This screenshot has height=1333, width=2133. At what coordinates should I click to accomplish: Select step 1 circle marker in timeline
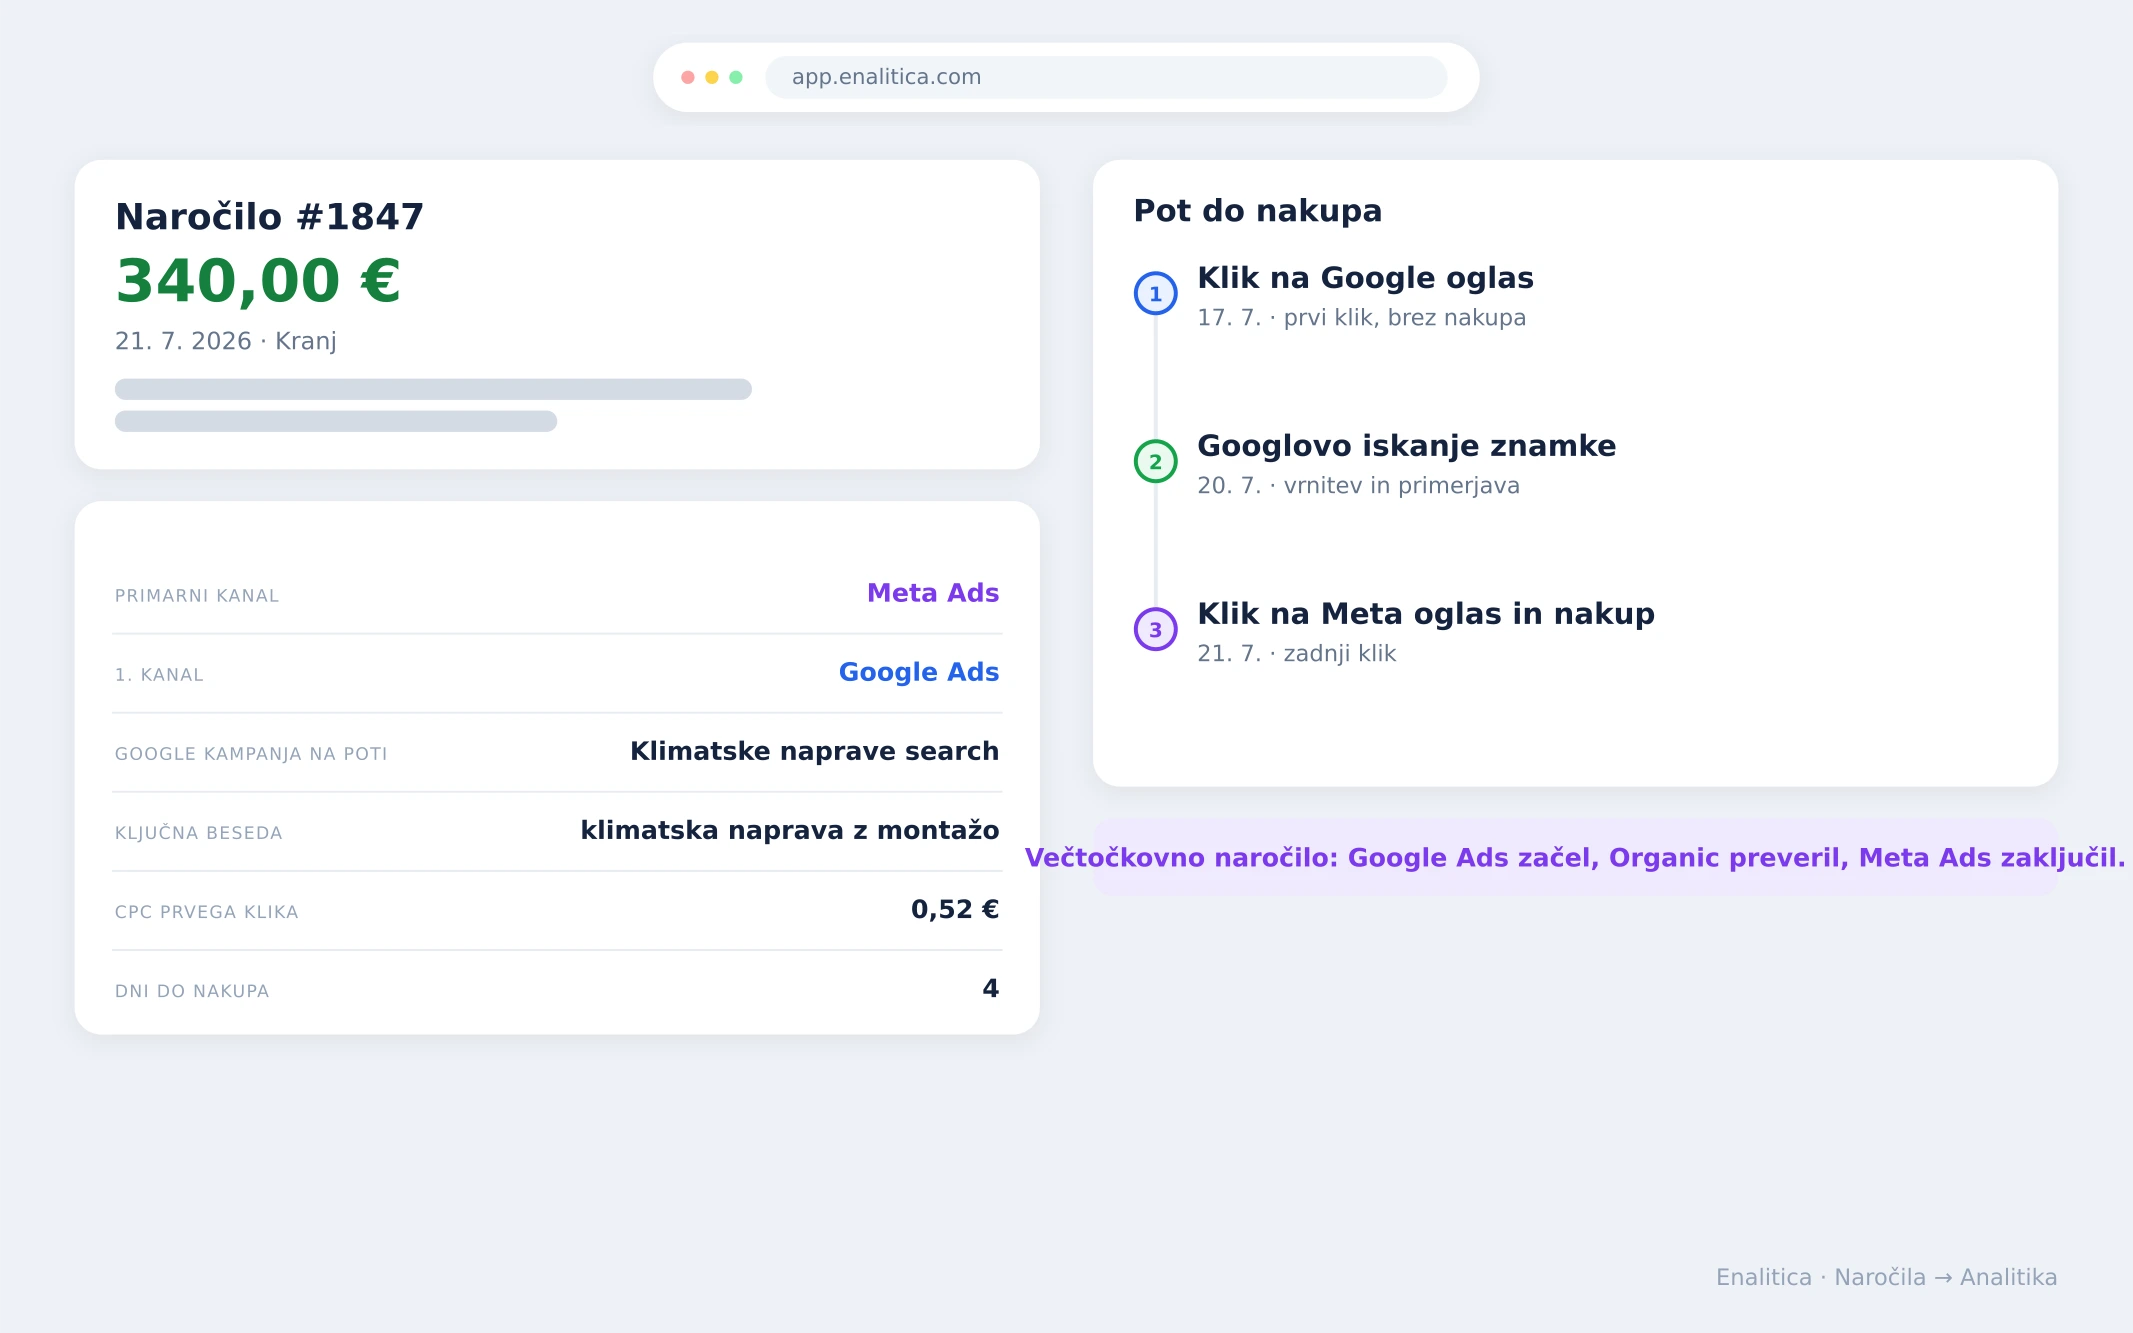1155,293
